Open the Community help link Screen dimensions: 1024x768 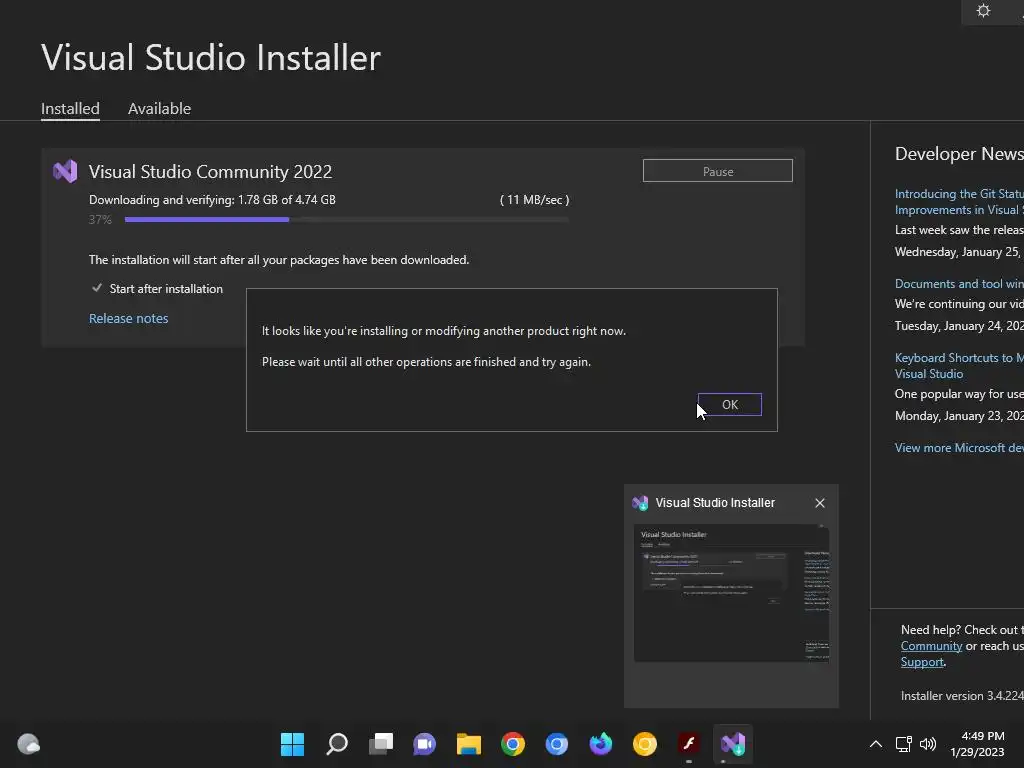[x=931, y=646]
